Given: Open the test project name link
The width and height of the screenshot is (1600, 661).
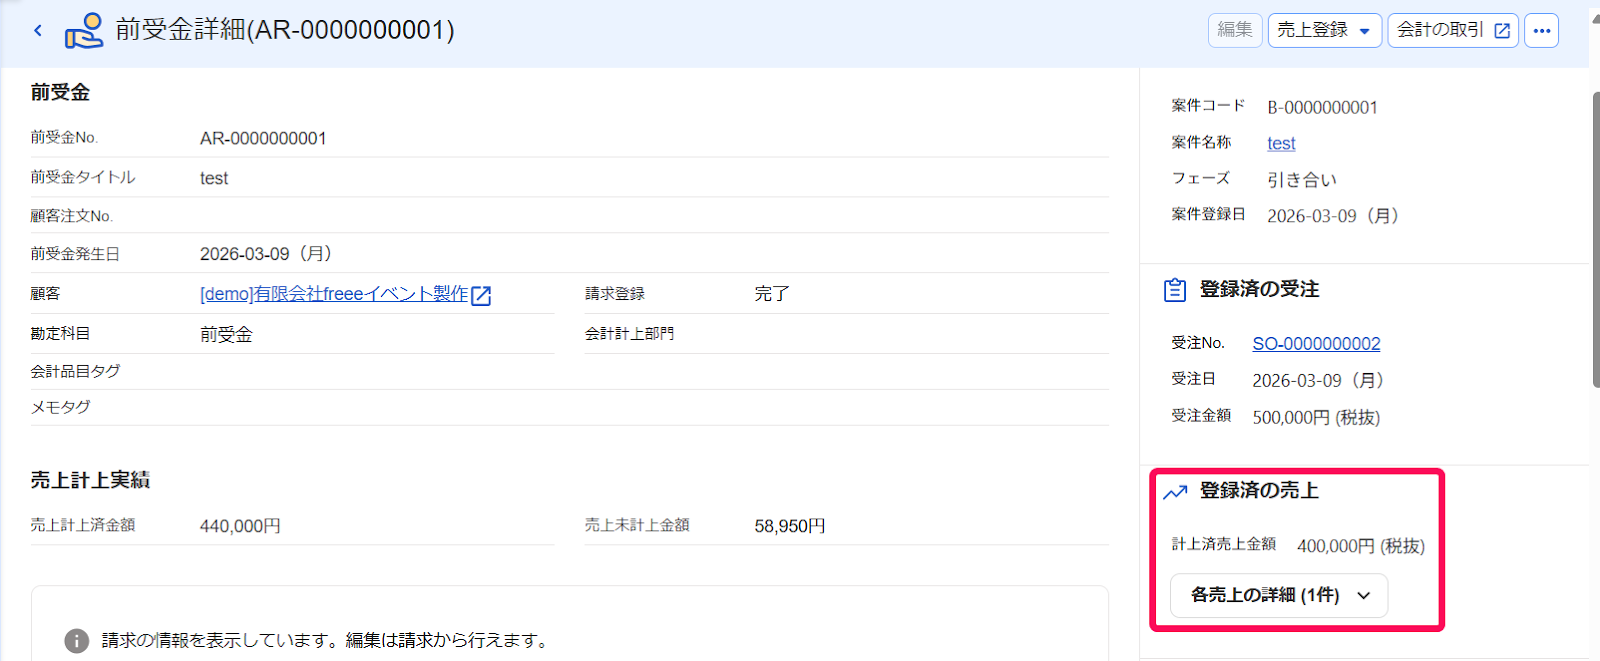Looking at the screenshot, I should (x=1281, y=143).
